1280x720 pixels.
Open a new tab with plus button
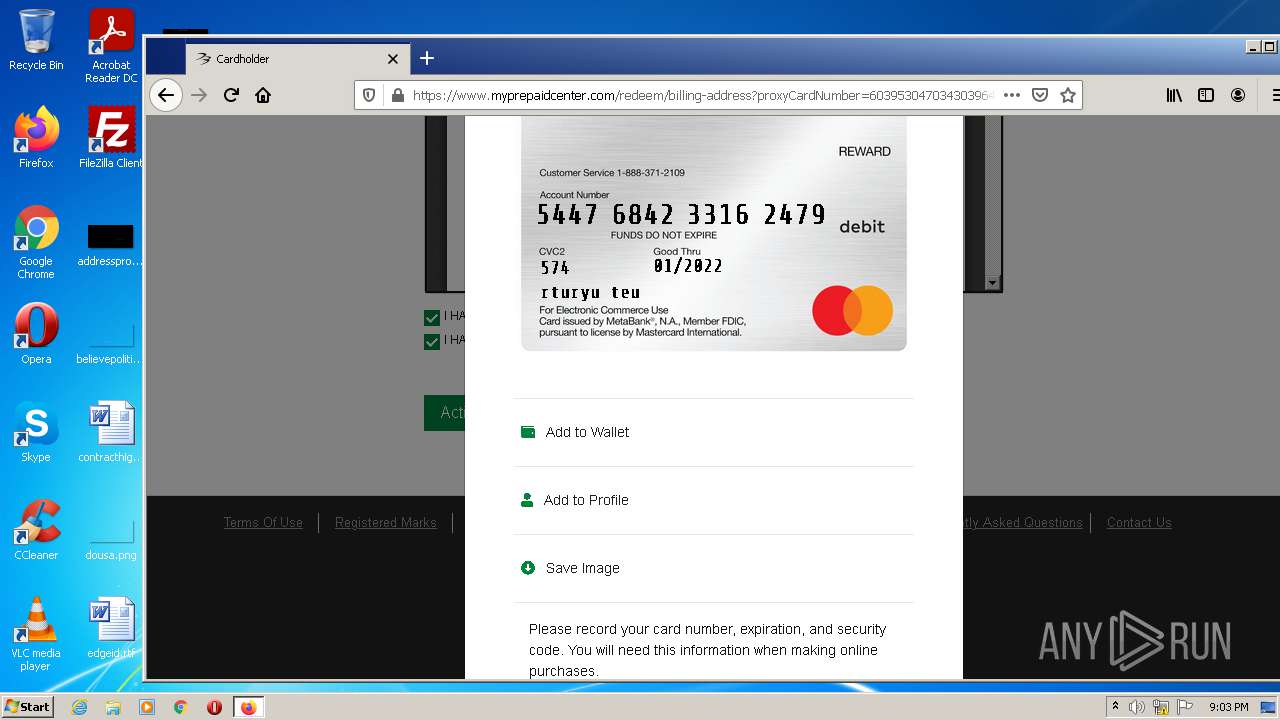(x=427, y=58)
